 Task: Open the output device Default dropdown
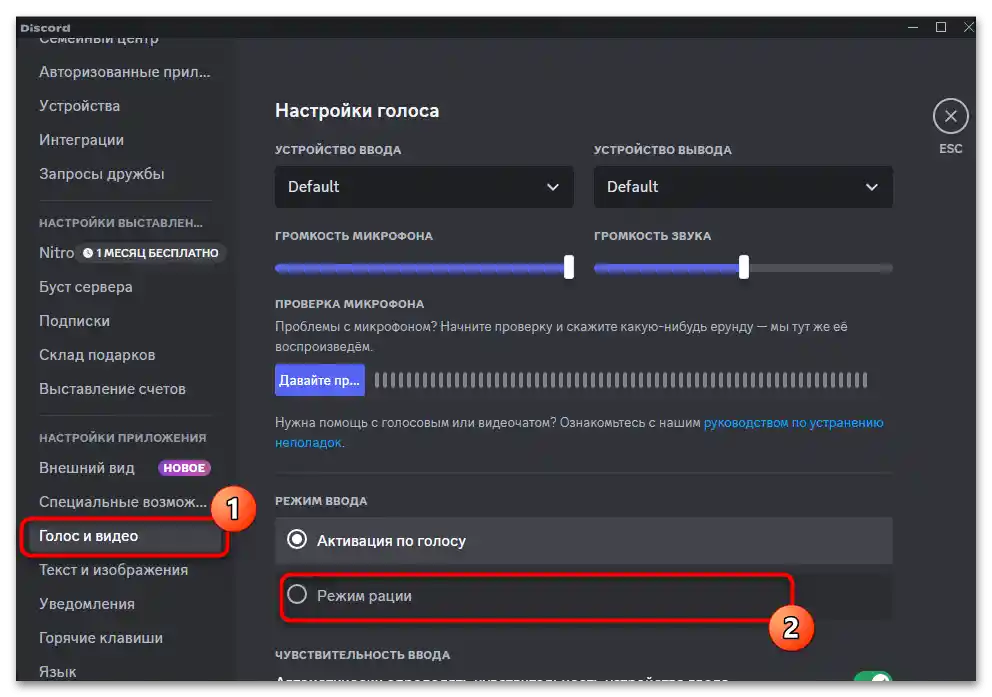click(742, 187)
